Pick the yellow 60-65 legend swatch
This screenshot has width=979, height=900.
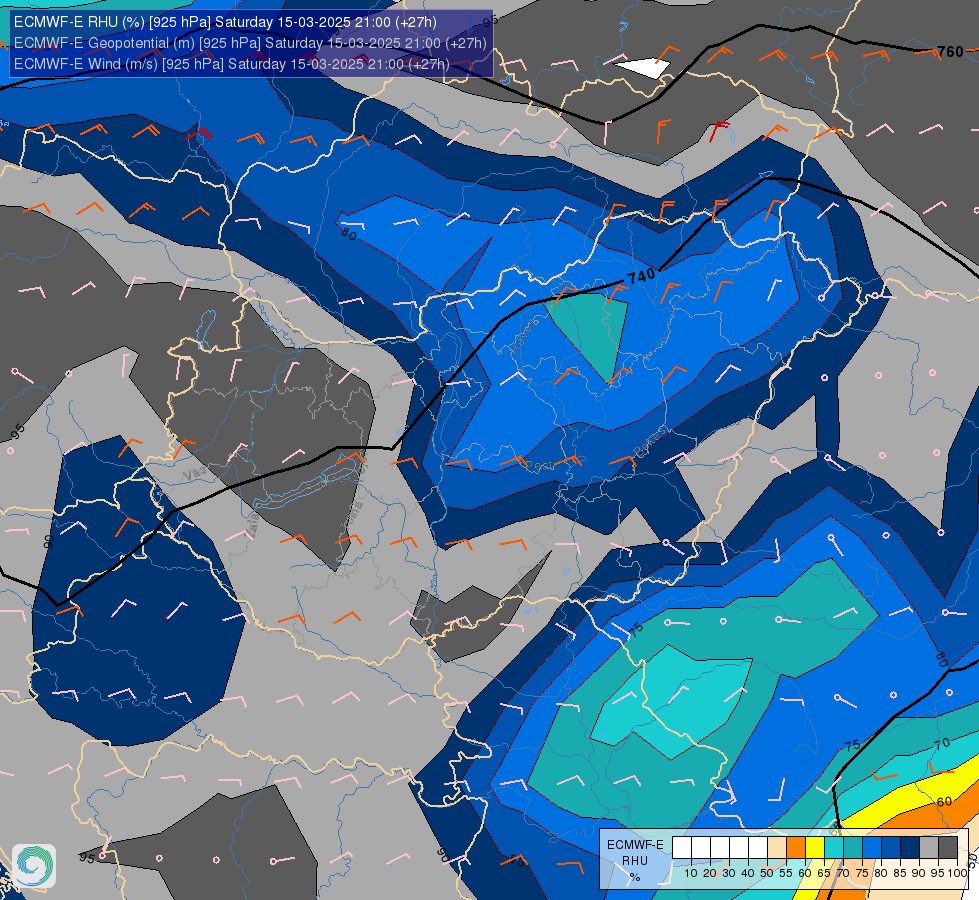click(815, 847)
